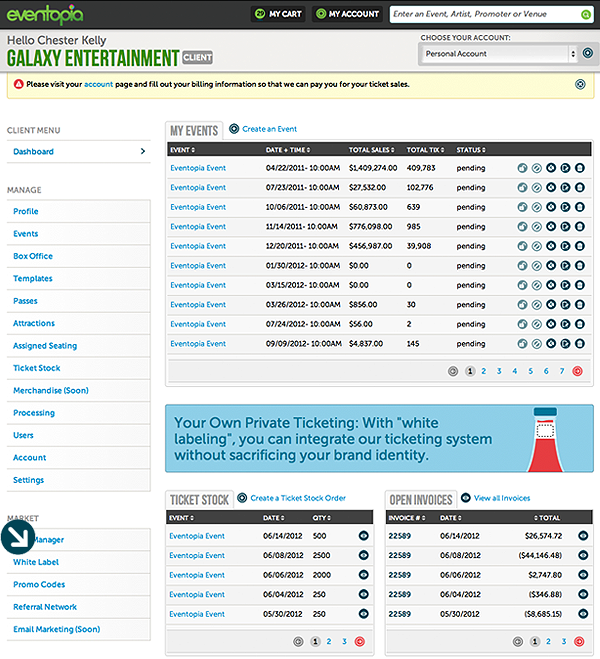Viewport: 600px width, 659px height.
Task: Sort My Events by the EVENT column
Action: pos(182,150)
